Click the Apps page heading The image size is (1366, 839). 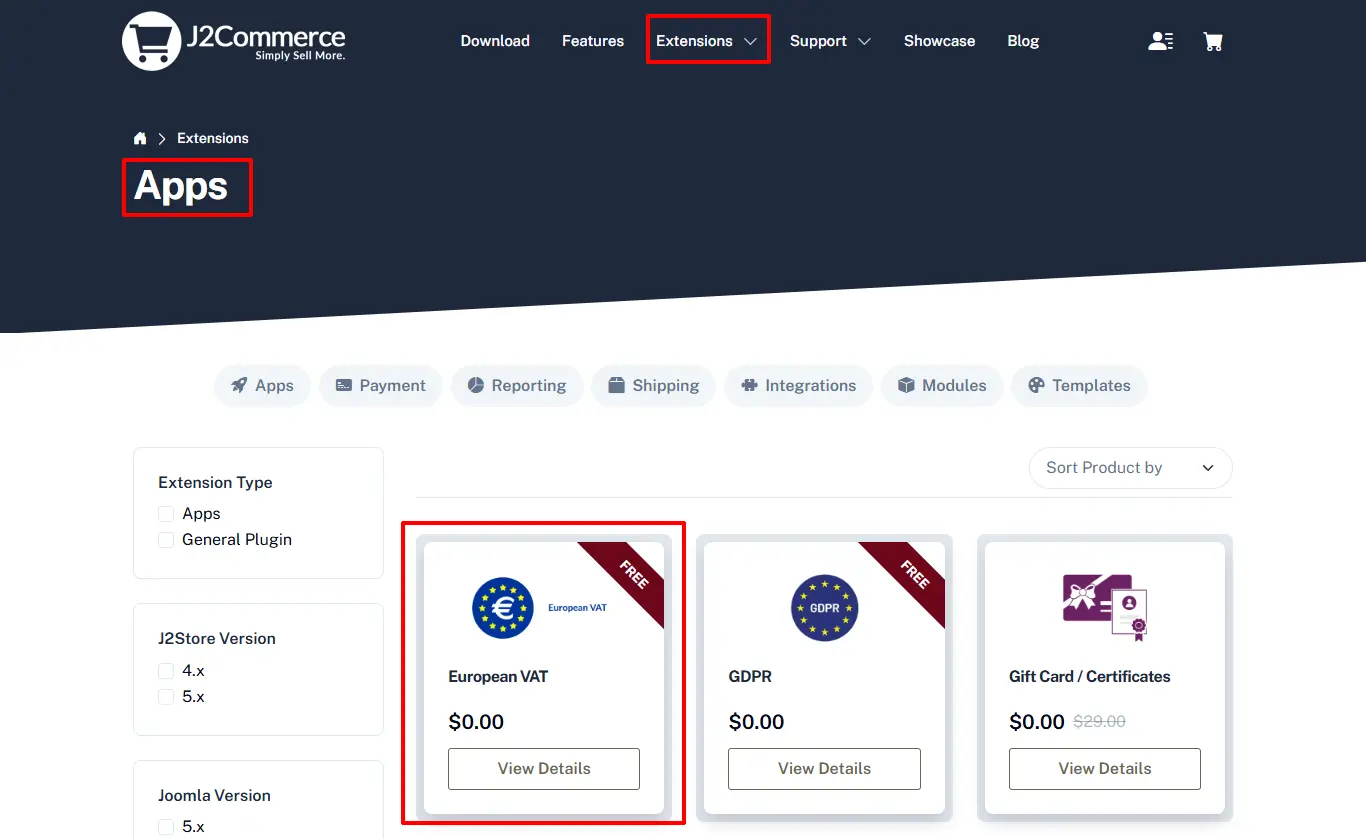click(x=181, y=186)
